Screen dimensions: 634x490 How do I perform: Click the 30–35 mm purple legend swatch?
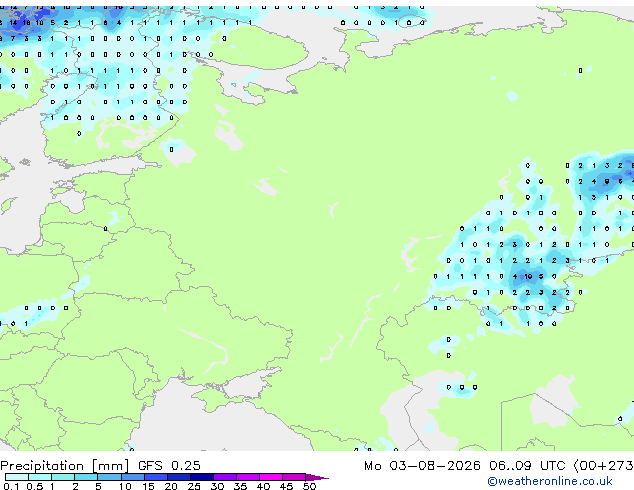coord(225,477)
